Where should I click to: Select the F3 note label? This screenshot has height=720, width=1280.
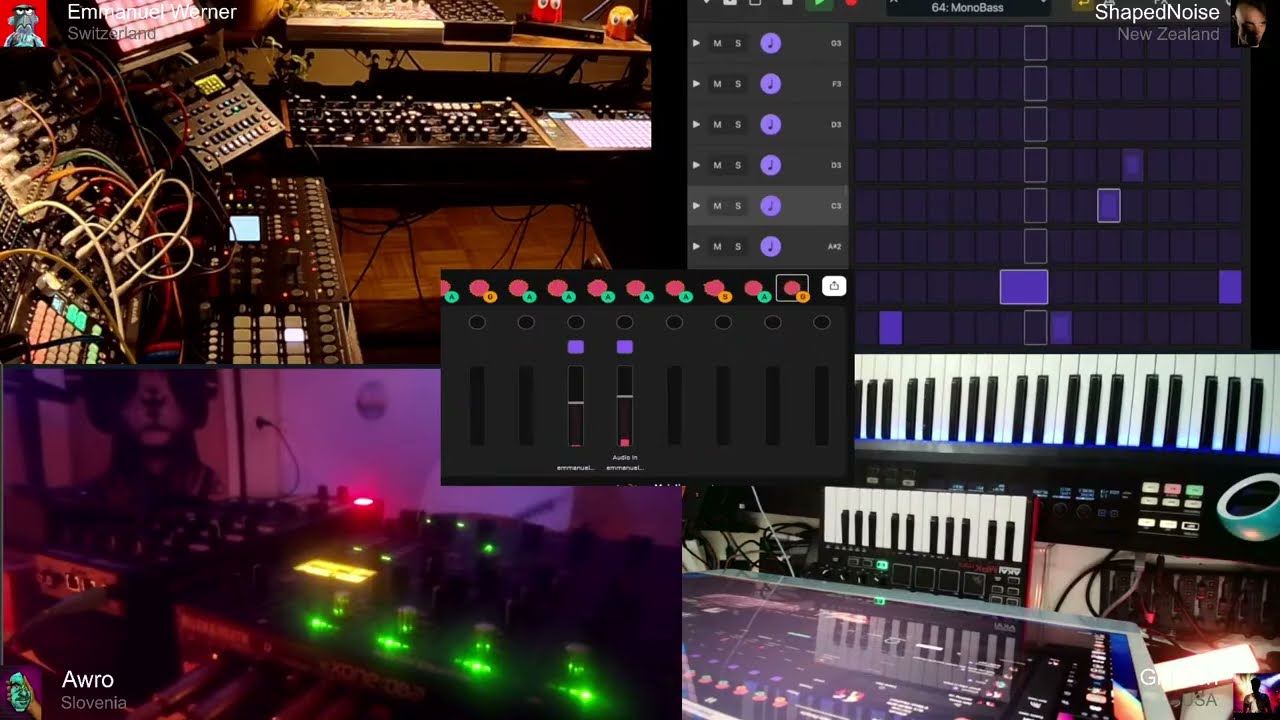(836, 84)
